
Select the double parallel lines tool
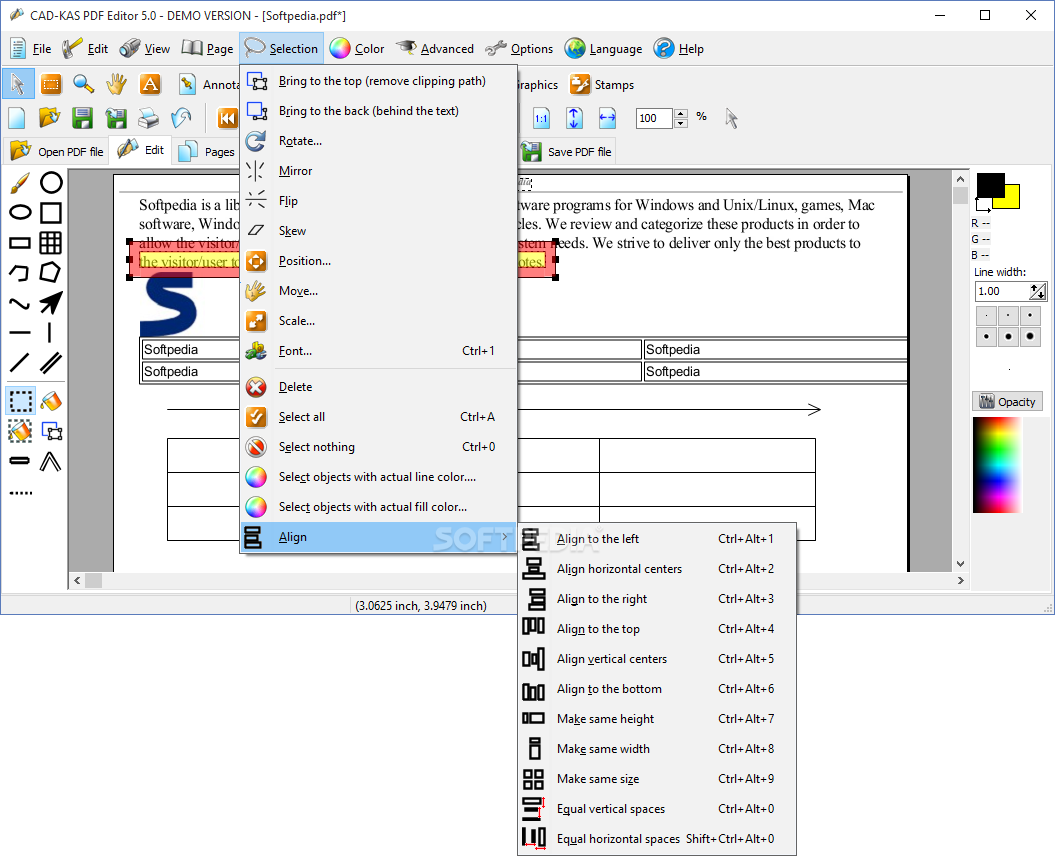[51, 363]
